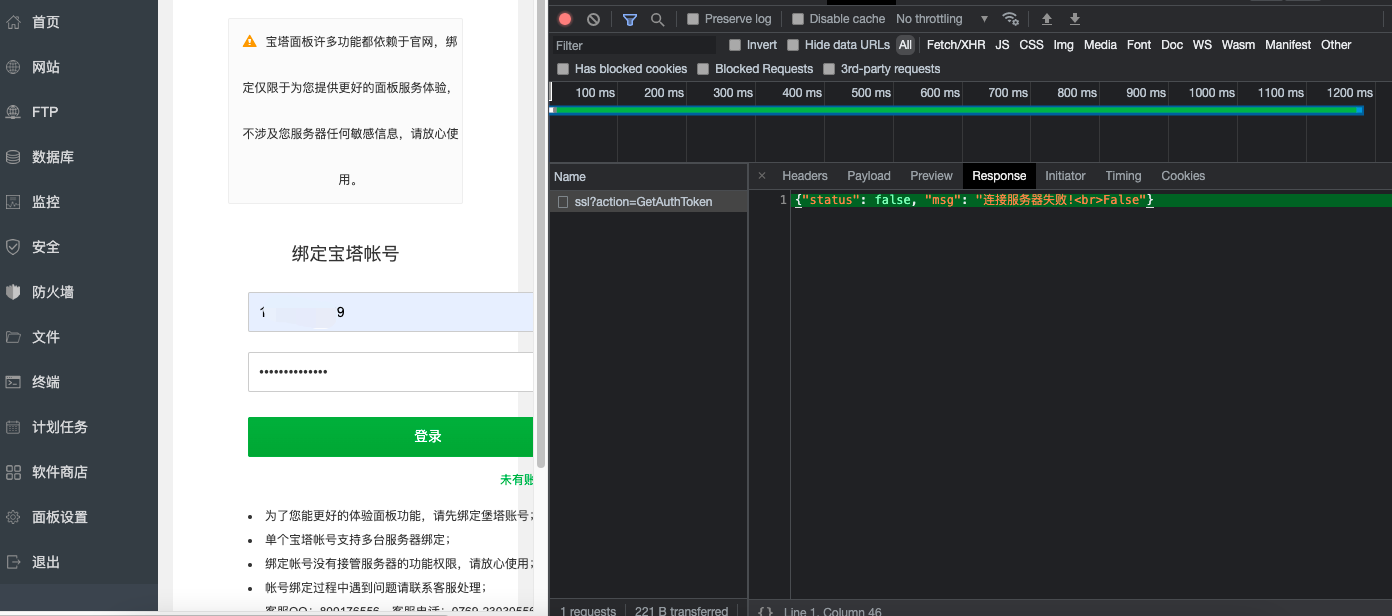The height and width of the screenshot is (616, 1392).
Task: Tick the Invert filter checkbox
Action: point(735,45)
